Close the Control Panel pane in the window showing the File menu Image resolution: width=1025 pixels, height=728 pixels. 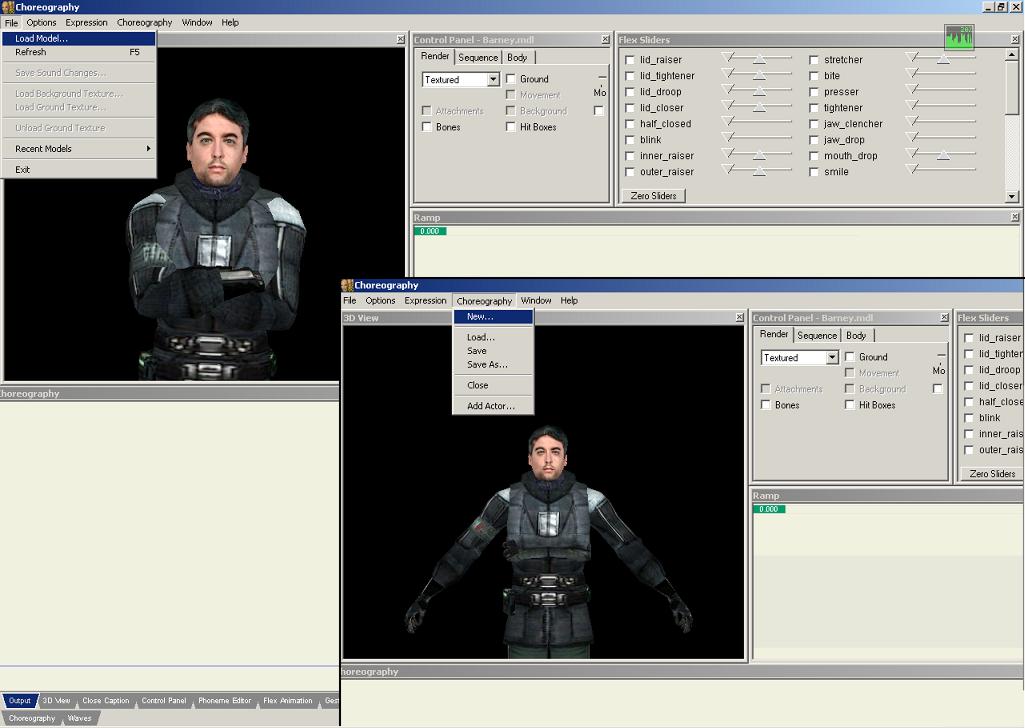pyautogui.click(x=605, y=40)
